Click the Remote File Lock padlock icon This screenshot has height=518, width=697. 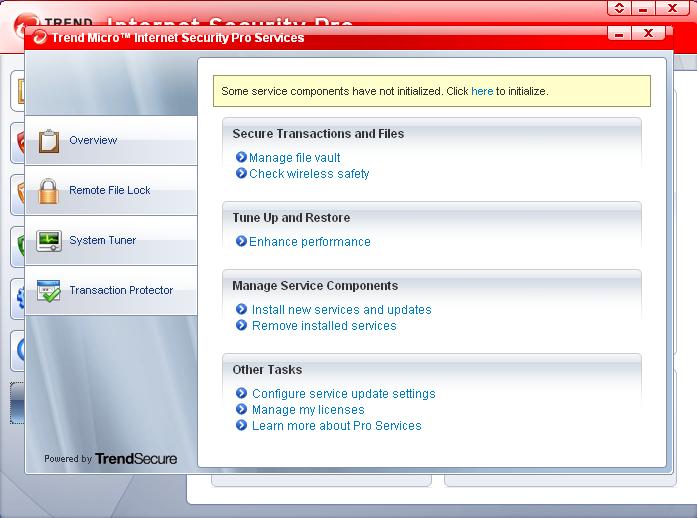point(48,191)
